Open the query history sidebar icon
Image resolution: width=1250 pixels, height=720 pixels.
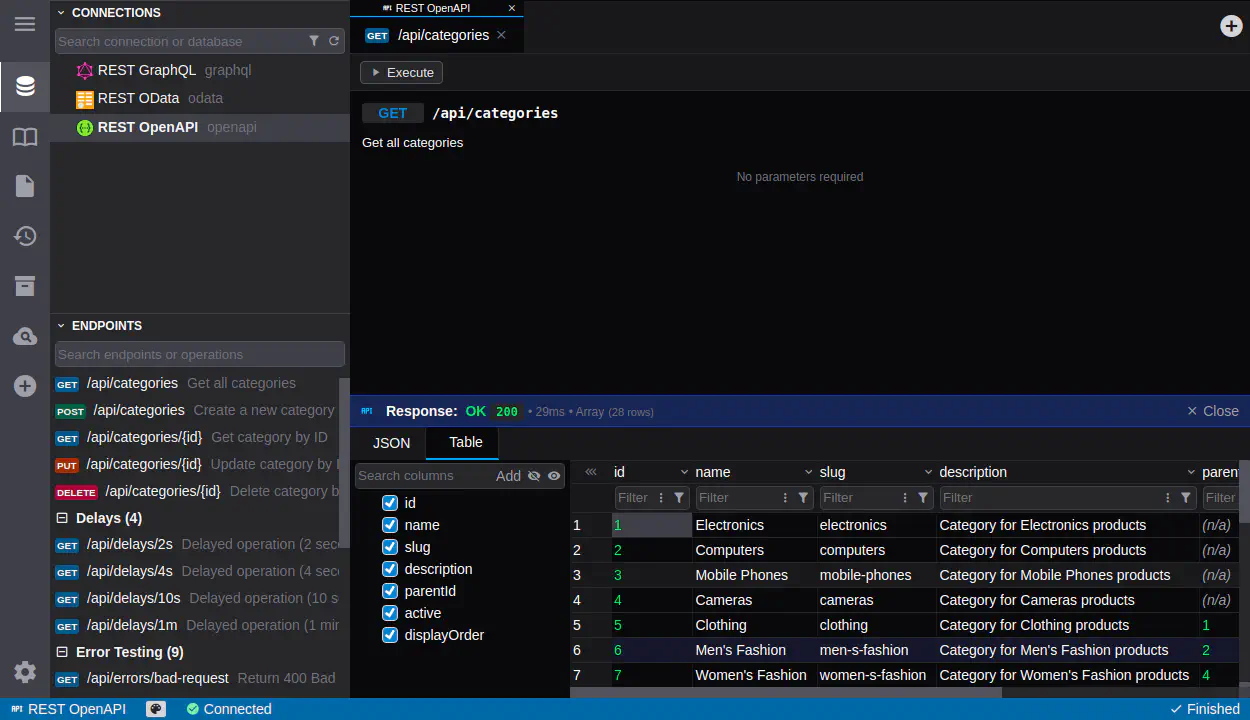click(x=25, y=236)
